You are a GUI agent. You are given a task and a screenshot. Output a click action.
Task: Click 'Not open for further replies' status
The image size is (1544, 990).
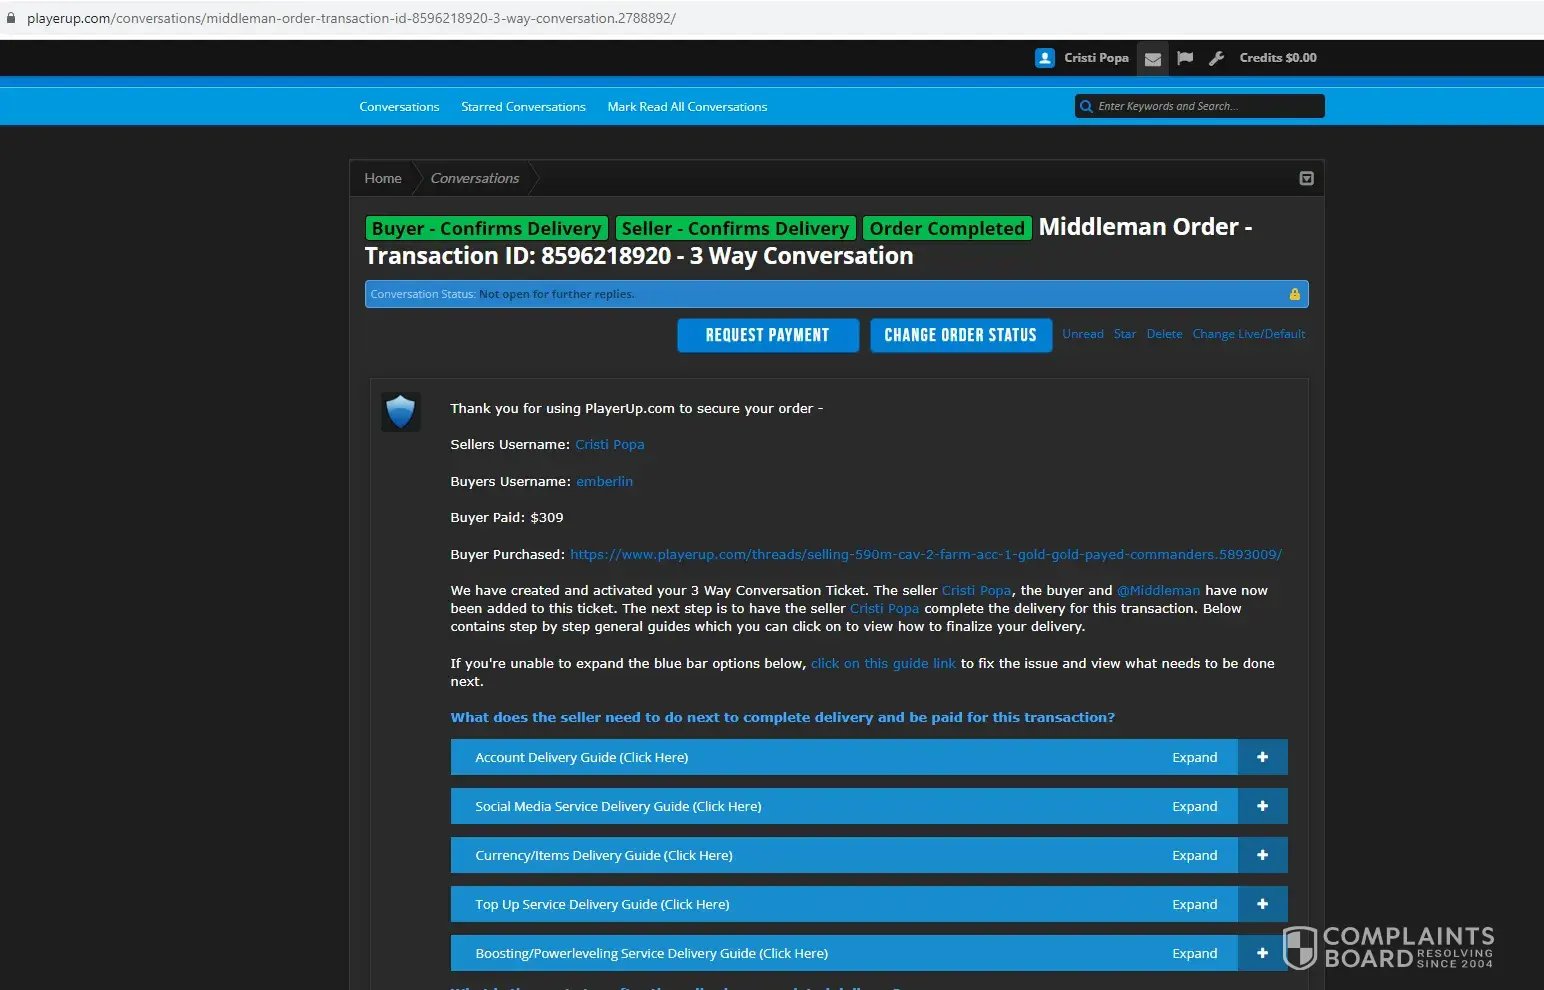pyautogui.click(x=557, y=294)
